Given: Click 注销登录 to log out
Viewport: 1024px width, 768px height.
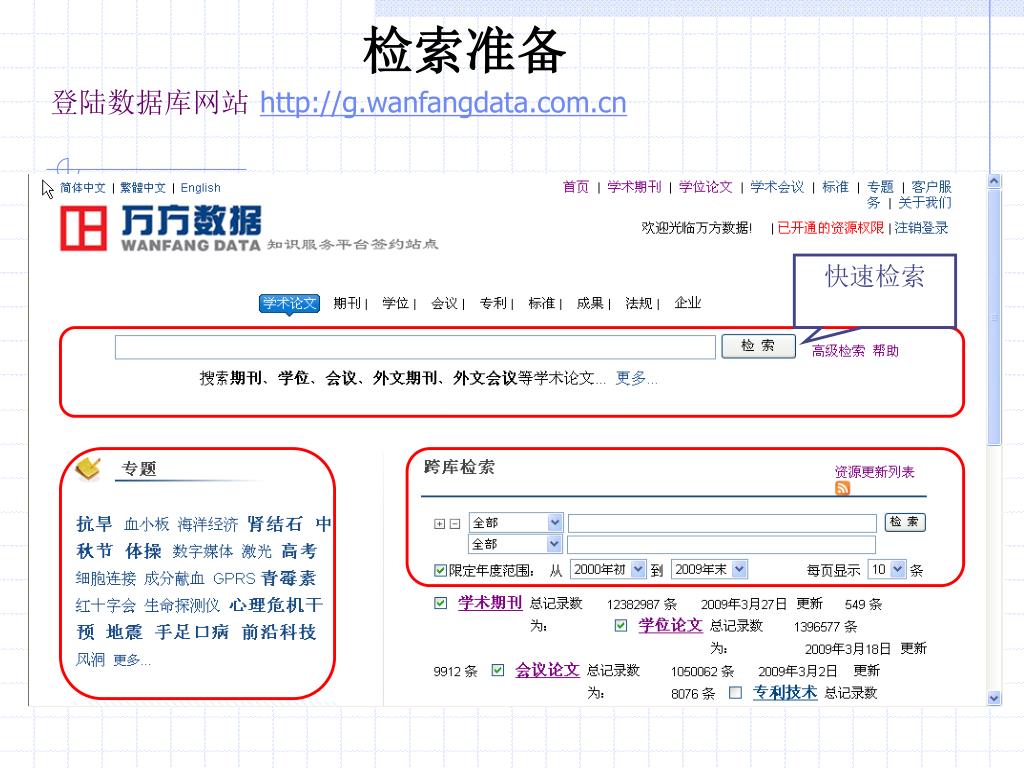Looking at the screenshot, I should click(921, 228).
